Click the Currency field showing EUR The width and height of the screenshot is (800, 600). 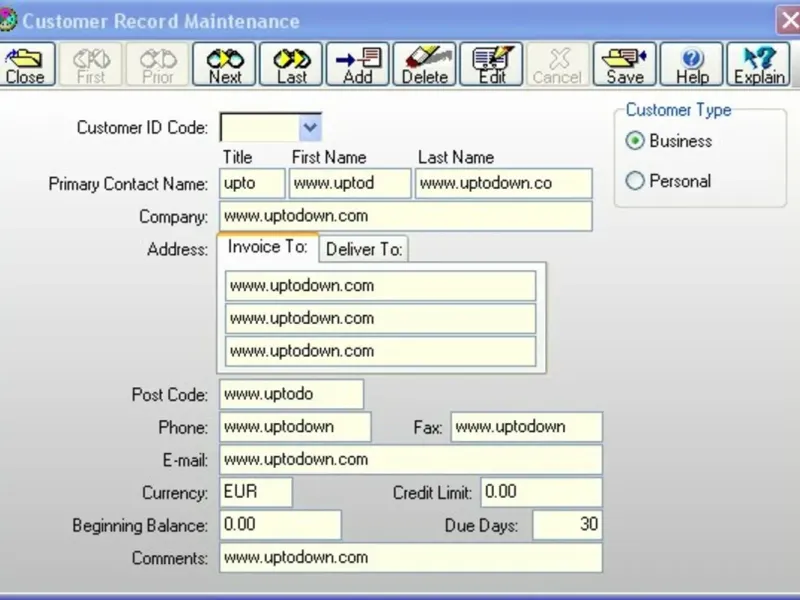click(x=256, y=492)
